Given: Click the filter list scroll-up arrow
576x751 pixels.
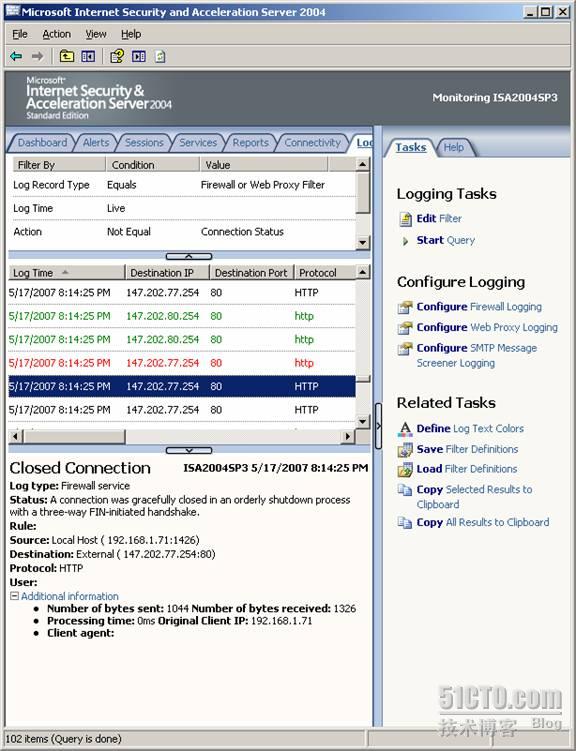Looking at the screenshot, I should [x=363, y=165].
